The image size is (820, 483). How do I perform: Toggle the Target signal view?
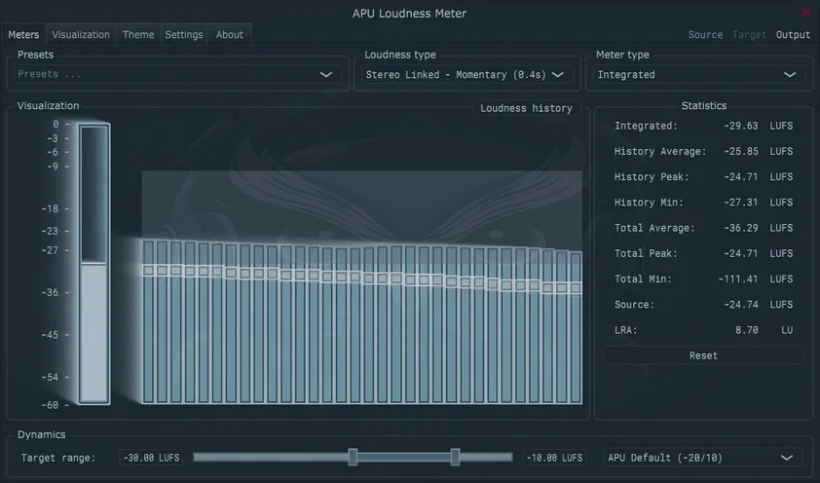pyautogui.click(x=749, y=35)
